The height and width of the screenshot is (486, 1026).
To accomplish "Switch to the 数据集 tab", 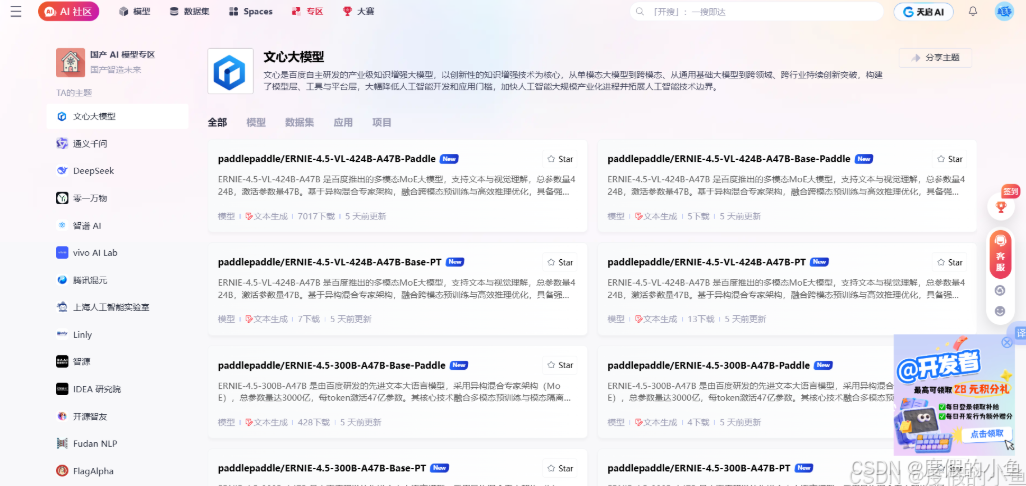I will tap(299, 122).
